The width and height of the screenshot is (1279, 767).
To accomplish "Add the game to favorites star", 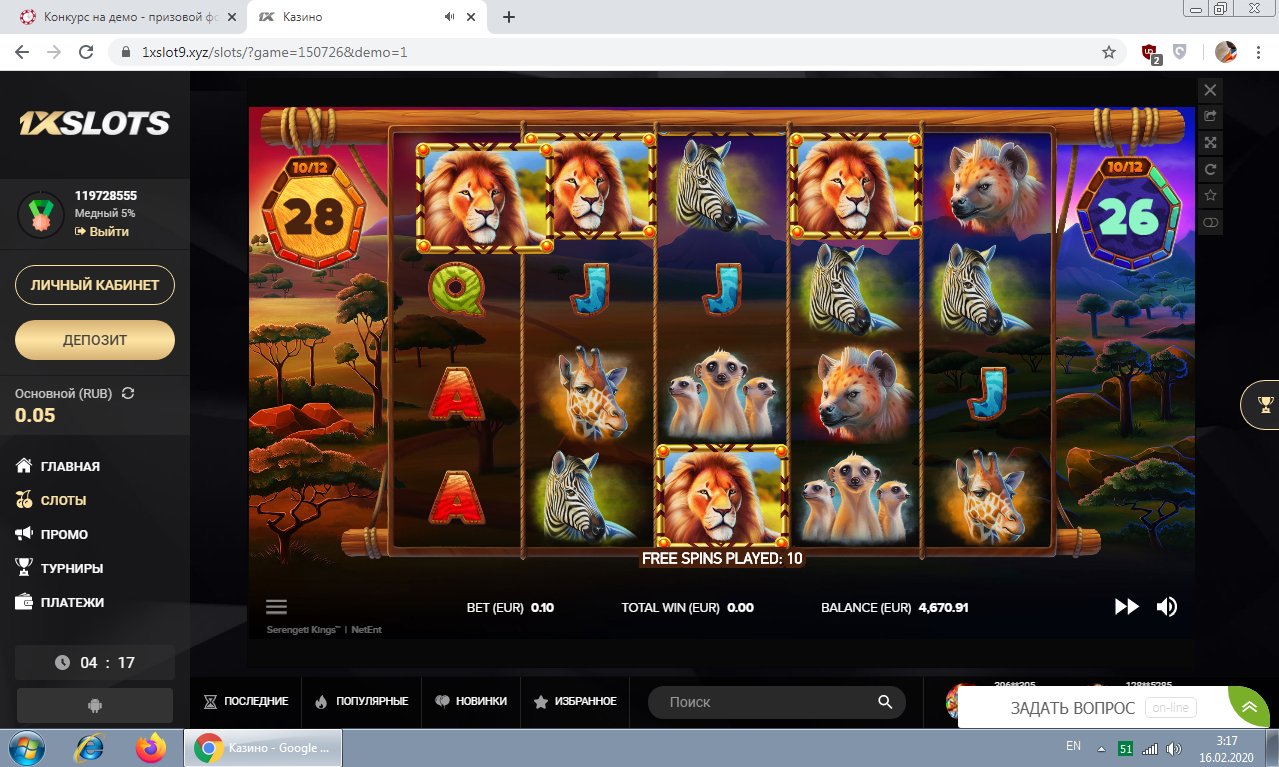I will point(1210,195).
